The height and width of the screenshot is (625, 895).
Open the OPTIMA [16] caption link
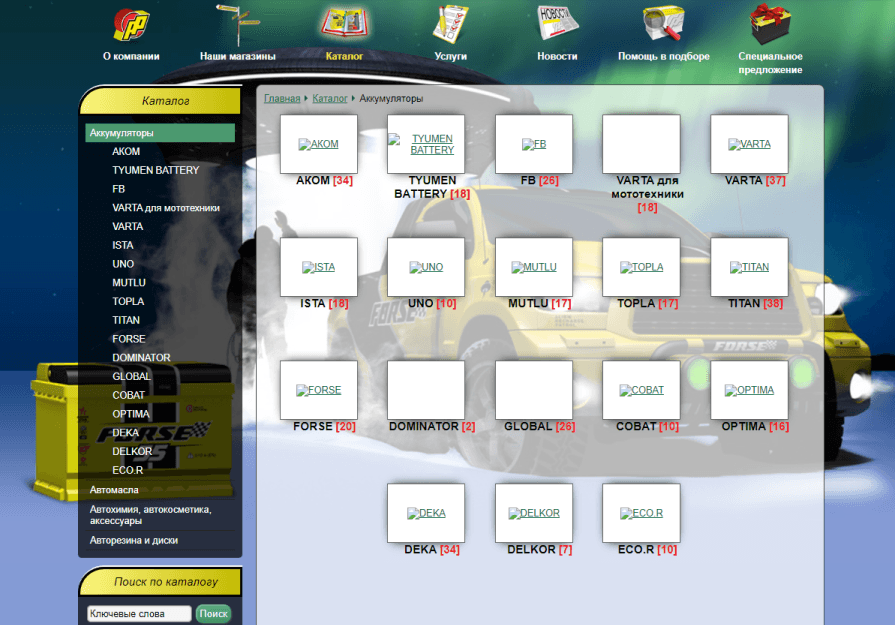coord(755,426)
